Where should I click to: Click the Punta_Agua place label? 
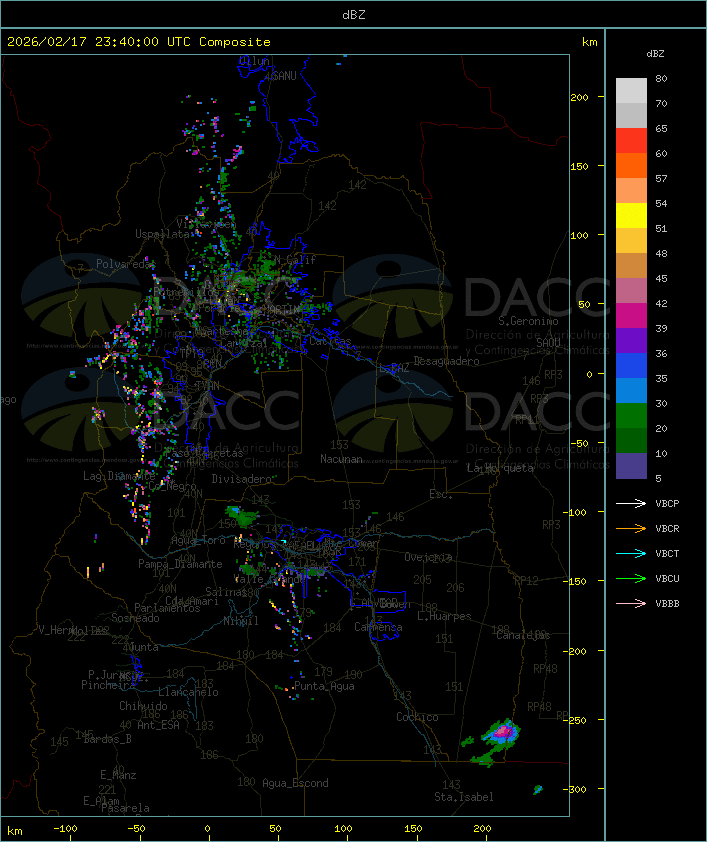tap(324, 686)
